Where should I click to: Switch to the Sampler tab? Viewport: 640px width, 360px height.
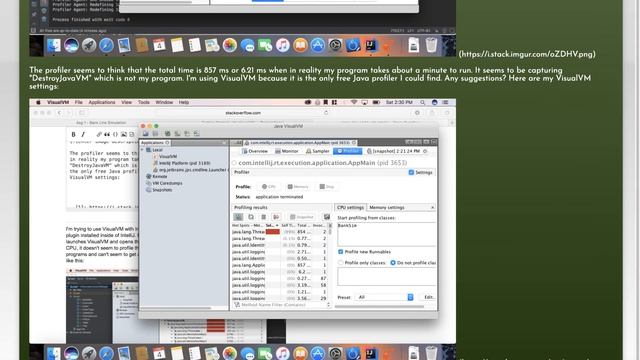point(318,151)
